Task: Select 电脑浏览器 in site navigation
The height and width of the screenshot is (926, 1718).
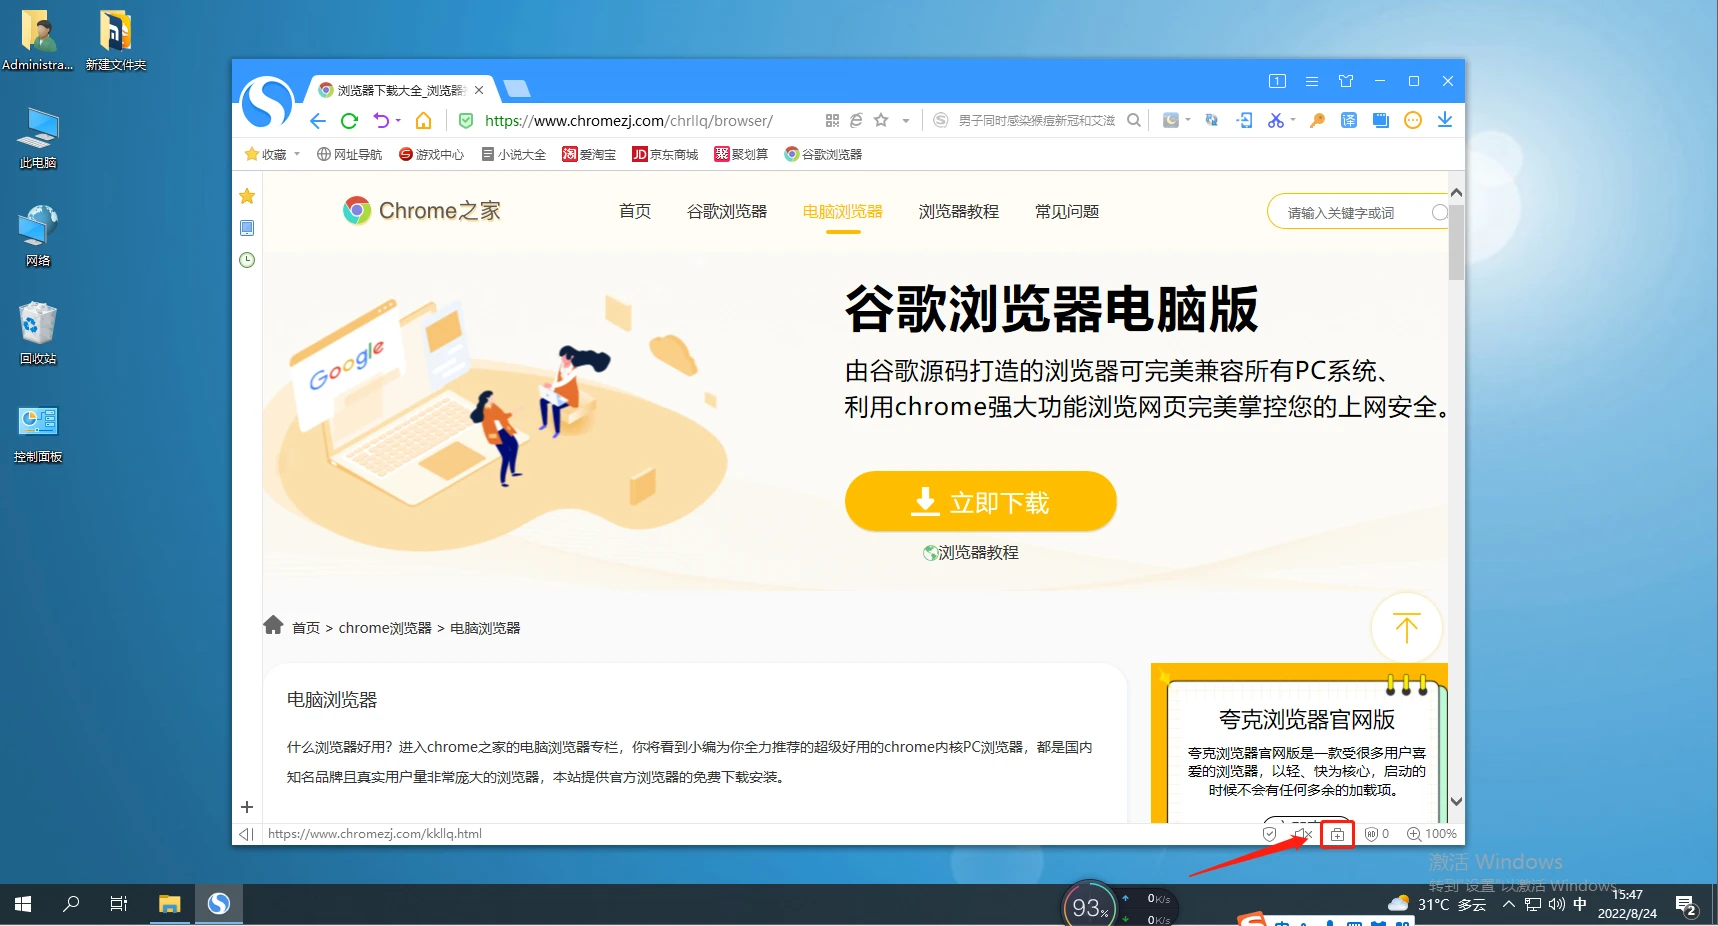Action: click(x=843, y=211)
